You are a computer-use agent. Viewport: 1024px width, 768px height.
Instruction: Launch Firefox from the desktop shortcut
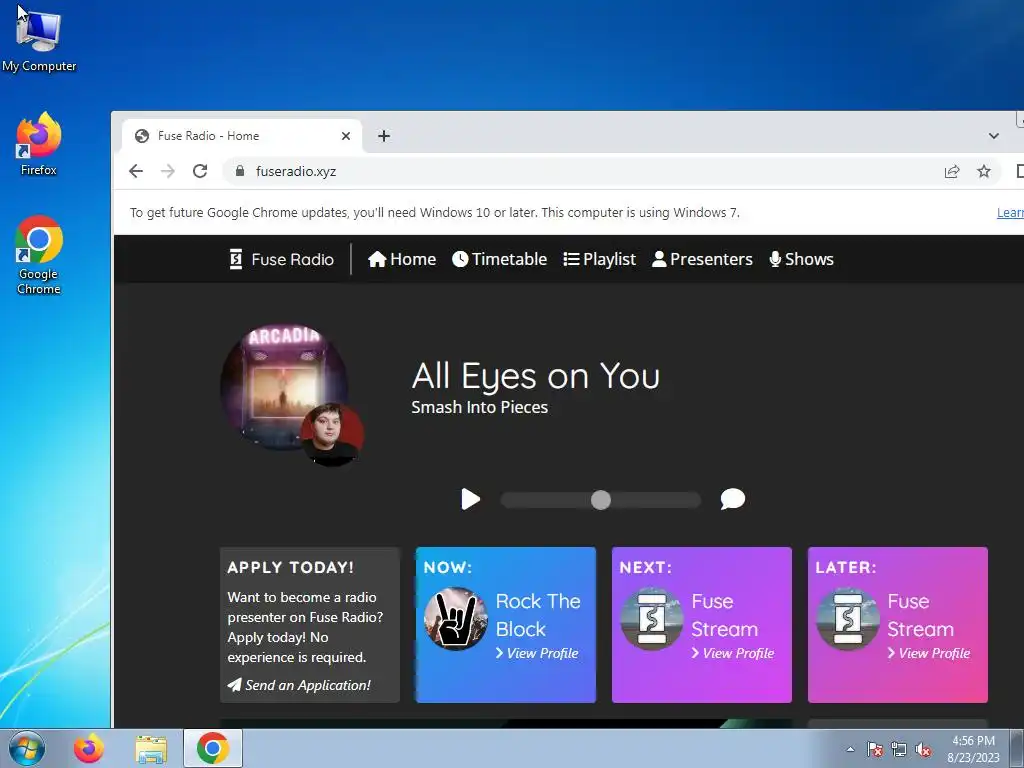(x=39, y=144)
